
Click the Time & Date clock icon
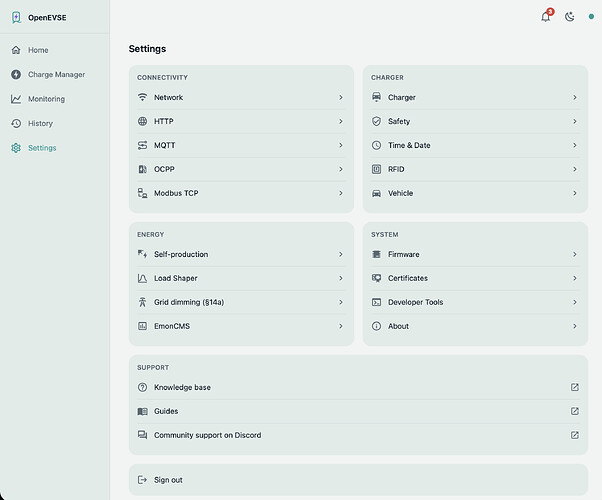pyautogui.click(x=377, y=145)
